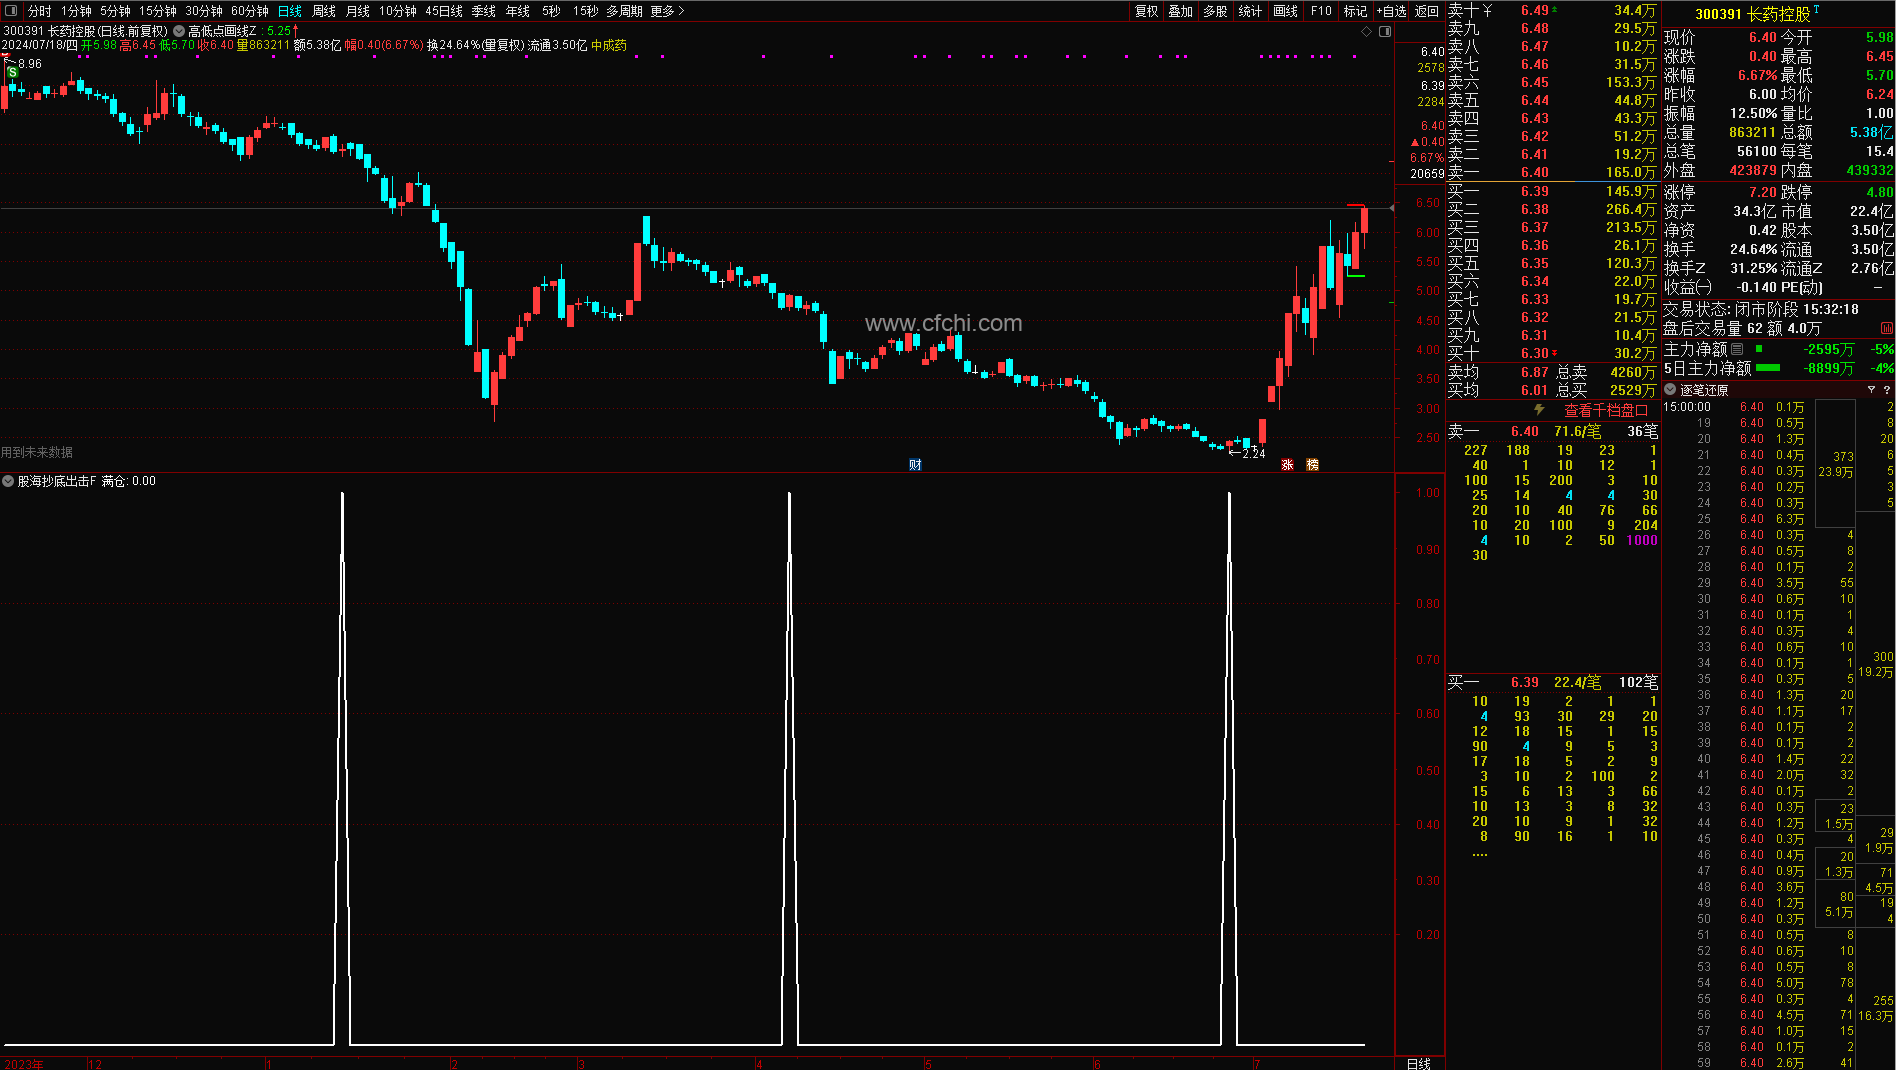Open the 统计 statistics button

1250,11
